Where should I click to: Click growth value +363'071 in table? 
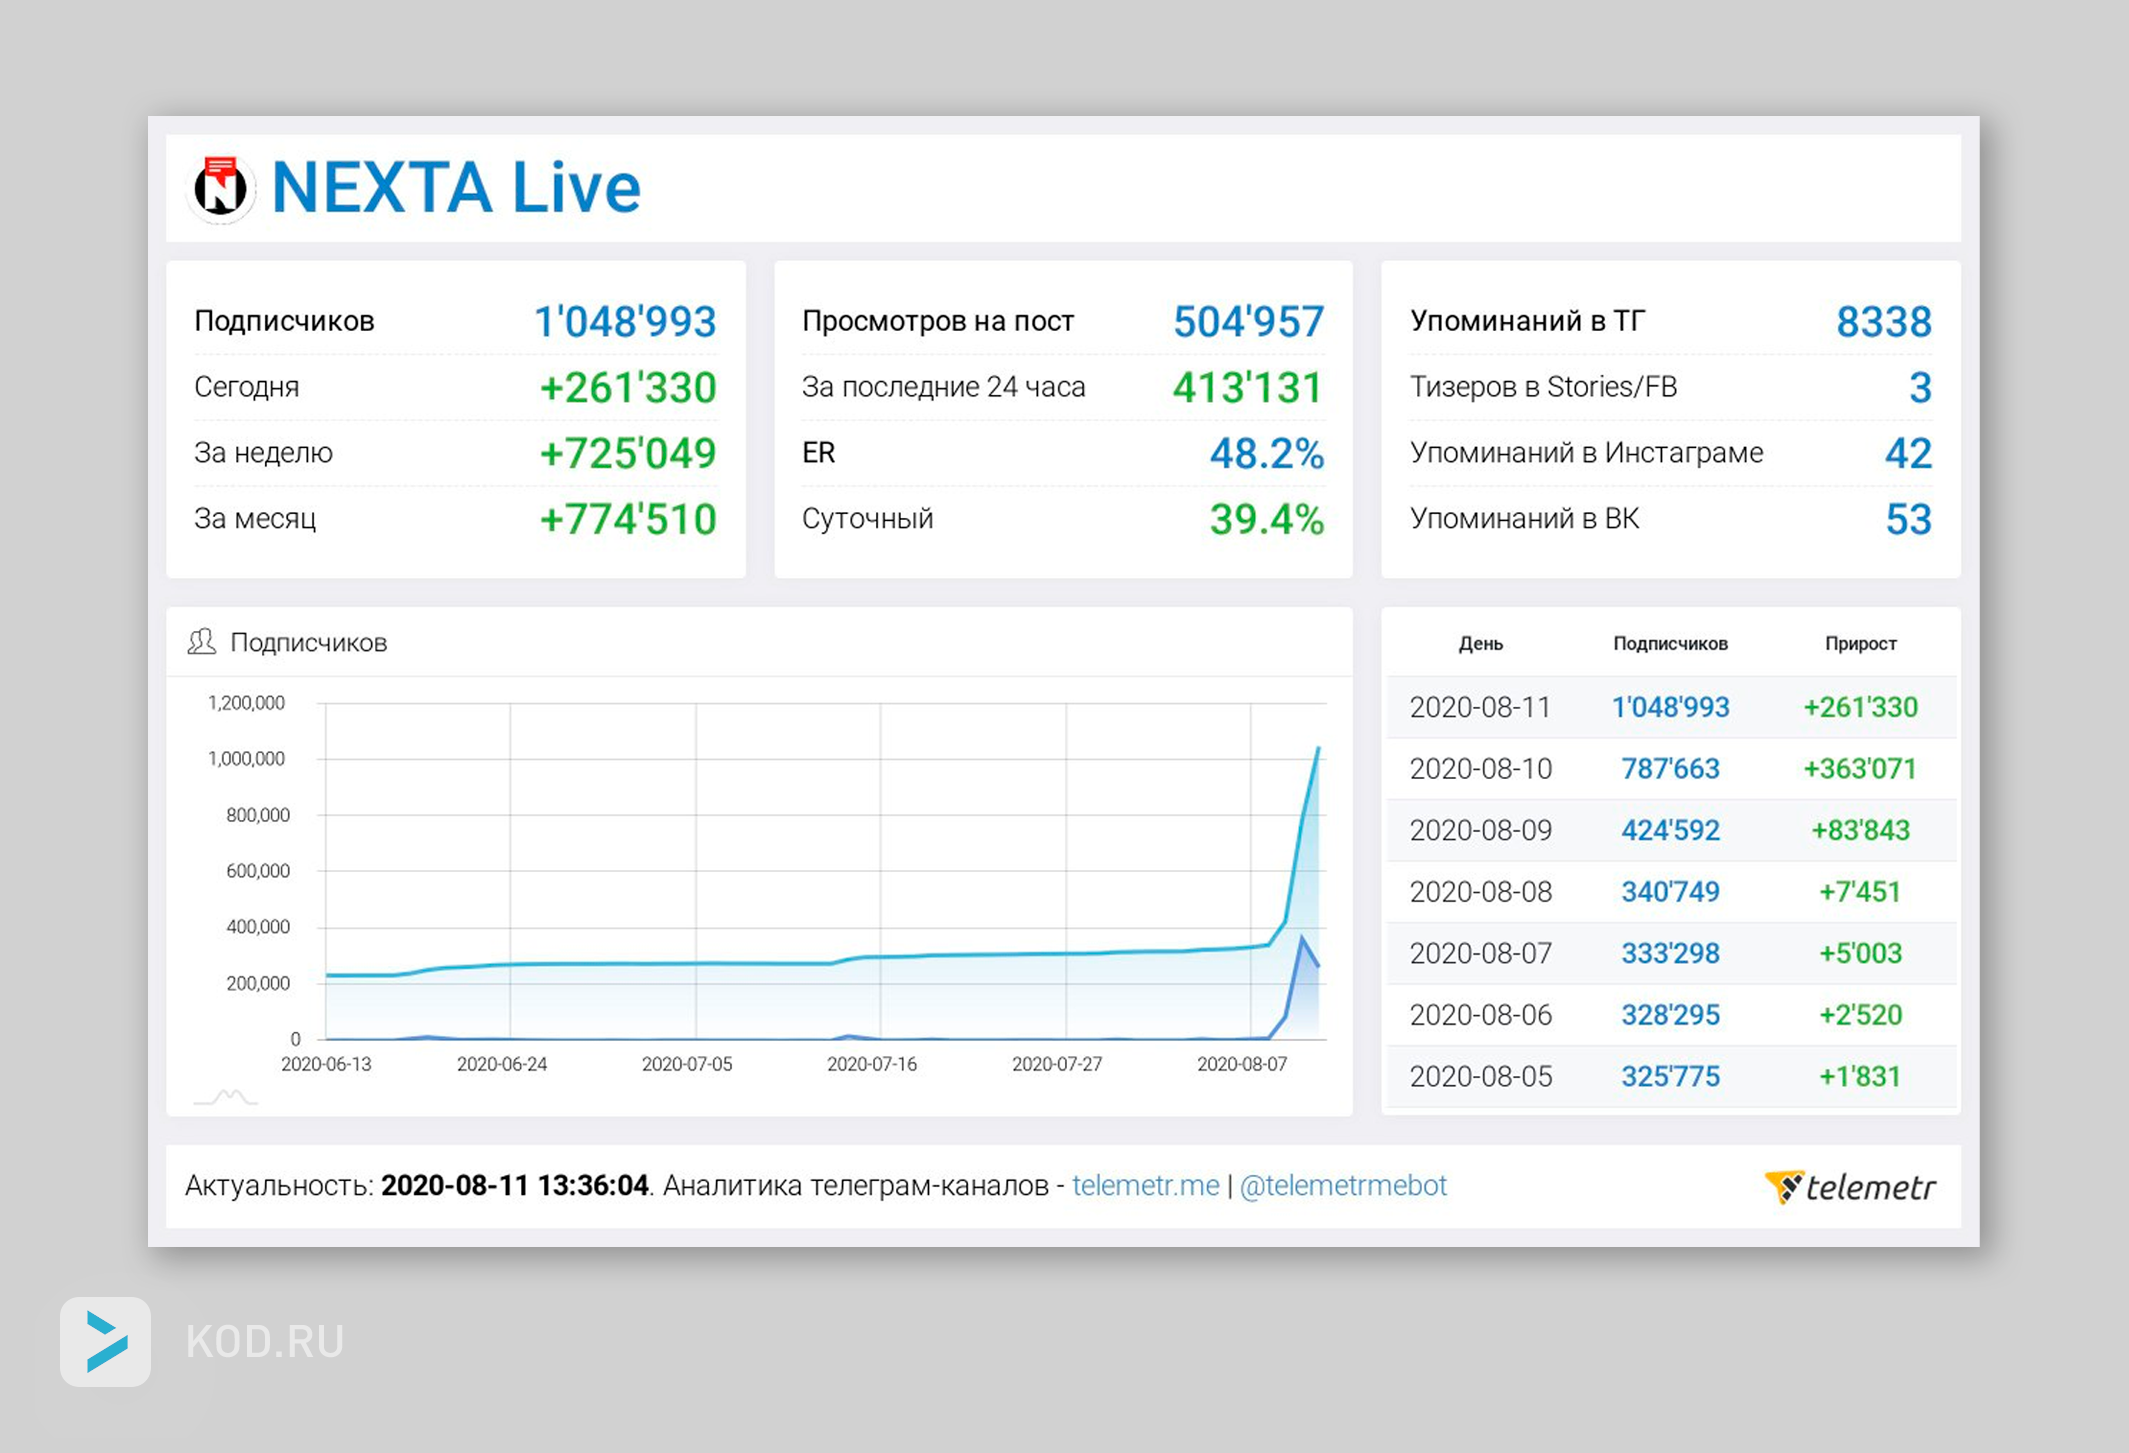coord(1860,768)
